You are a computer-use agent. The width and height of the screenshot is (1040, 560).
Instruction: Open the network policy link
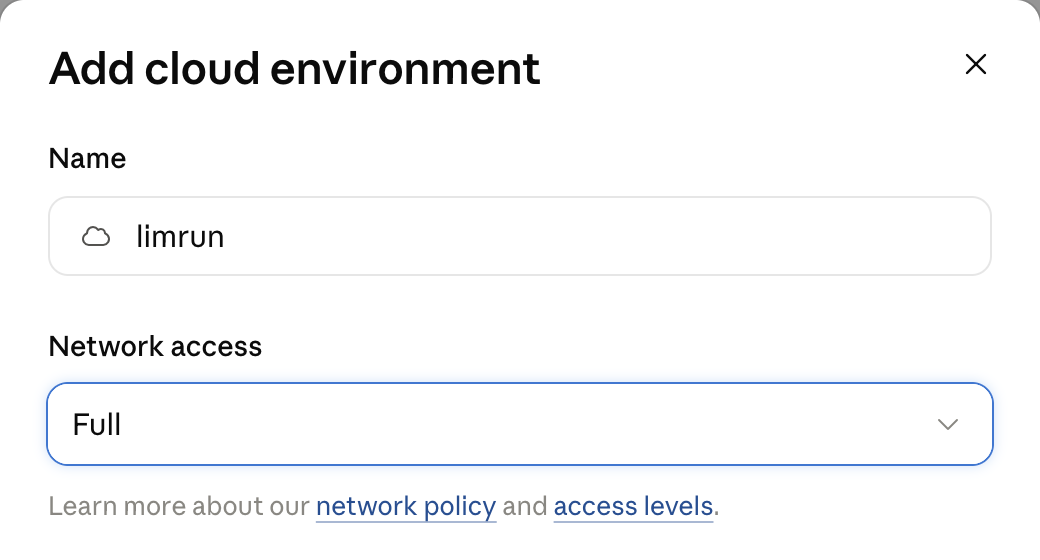pyautogui.click(x=406, y=506)
